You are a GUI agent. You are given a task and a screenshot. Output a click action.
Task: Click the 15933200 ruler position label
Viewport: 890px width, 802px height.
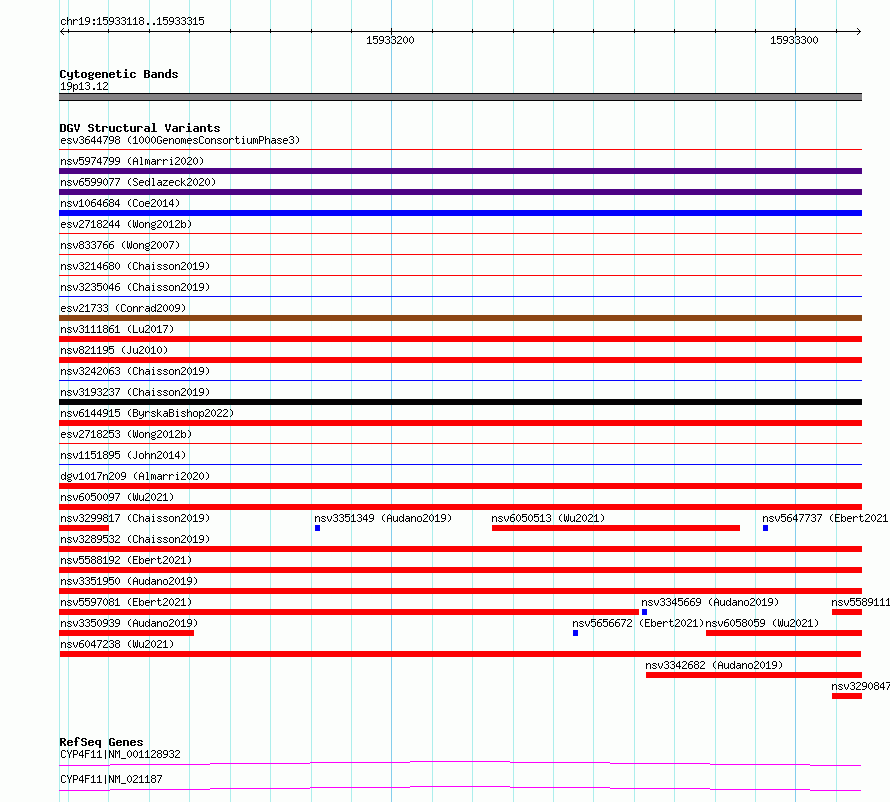[390, 40]
